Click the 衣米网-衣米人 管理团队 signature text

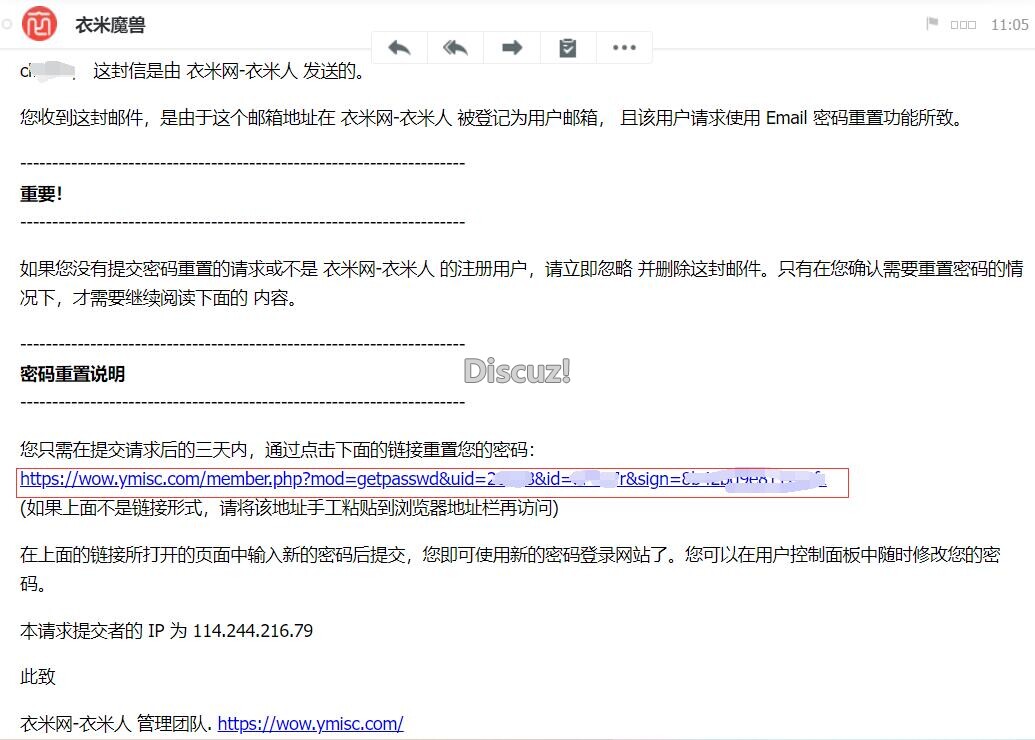pos(116,723)
